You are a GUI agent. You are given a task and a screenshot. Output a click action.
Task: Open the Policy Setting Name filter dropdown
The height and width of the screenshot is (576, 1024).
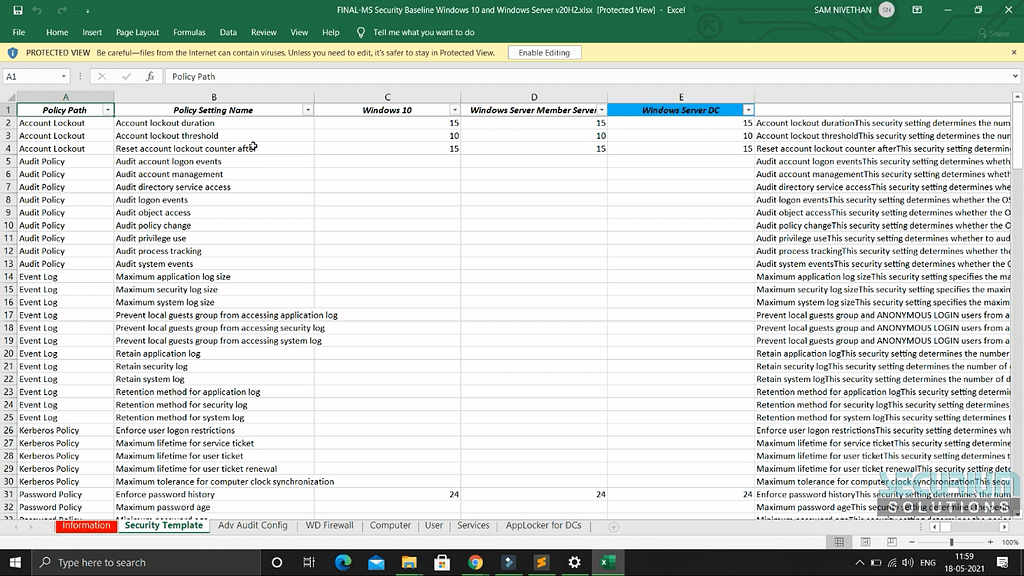pyautogui.click(x=308, y=110)
